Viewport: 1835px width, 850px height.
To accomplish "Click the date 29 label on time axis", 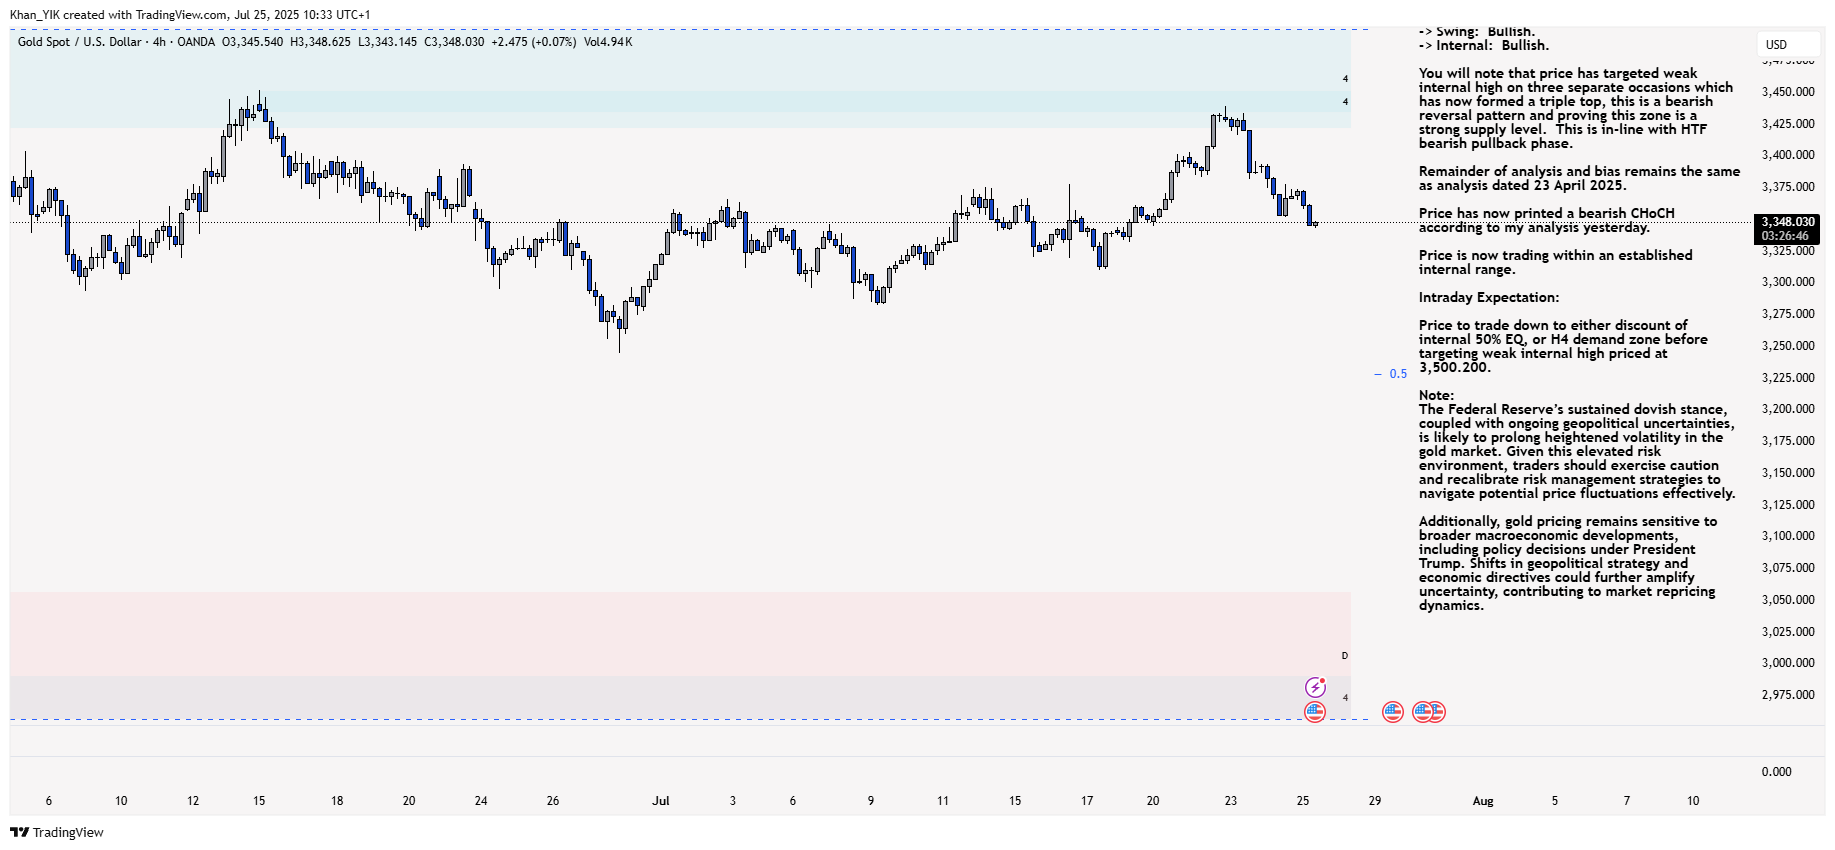I will 1375,801.
